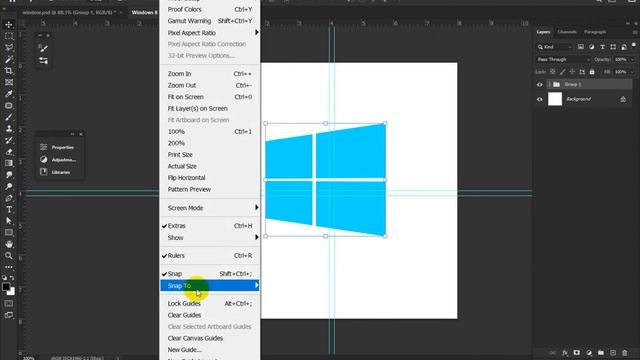640x360 pixels.
Task: Open layer Kind filter dropdown
Action: 554,47
